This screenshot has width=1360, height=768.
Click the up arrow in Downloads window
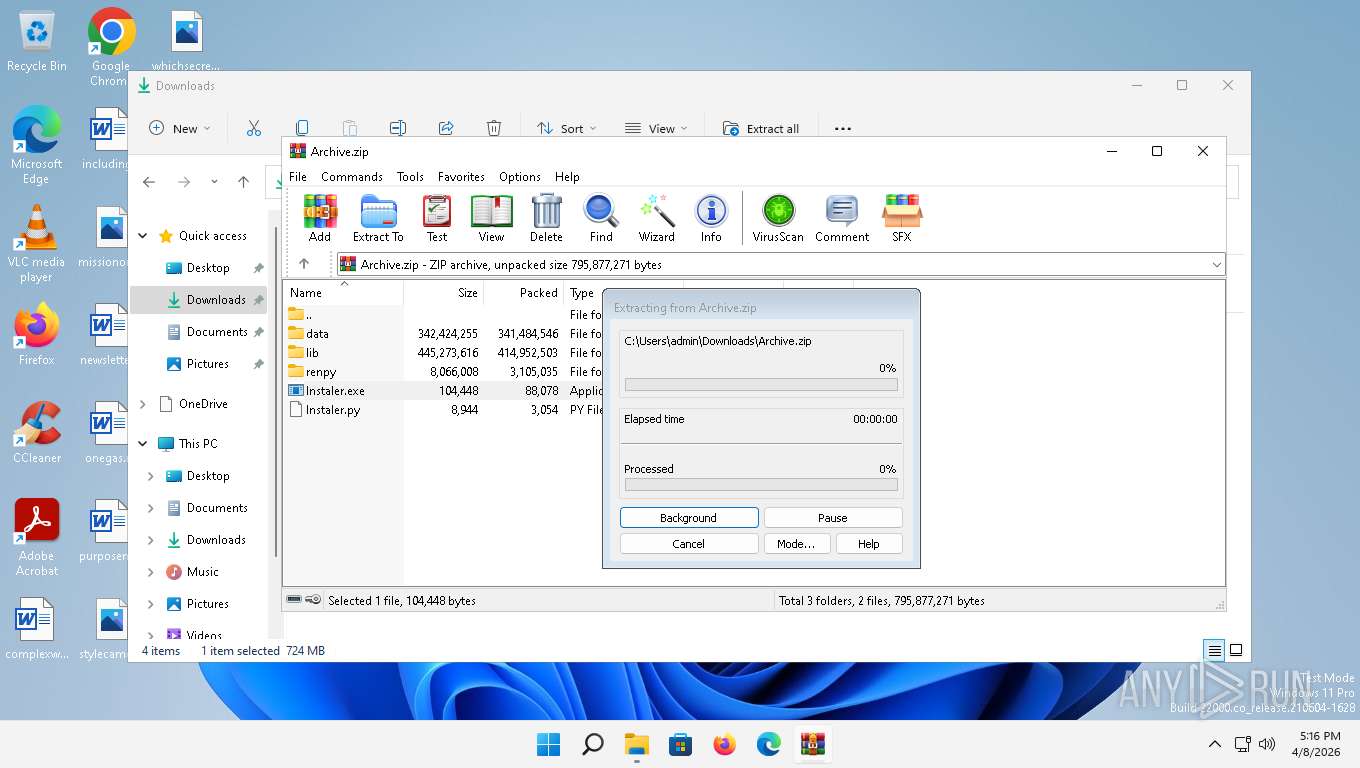point(243,182)
